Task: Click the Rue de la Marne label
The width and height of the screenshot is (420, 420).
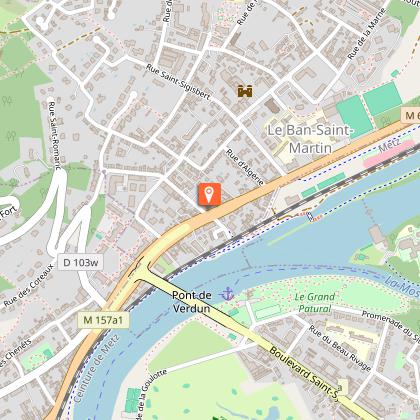Action: (366, 34)
